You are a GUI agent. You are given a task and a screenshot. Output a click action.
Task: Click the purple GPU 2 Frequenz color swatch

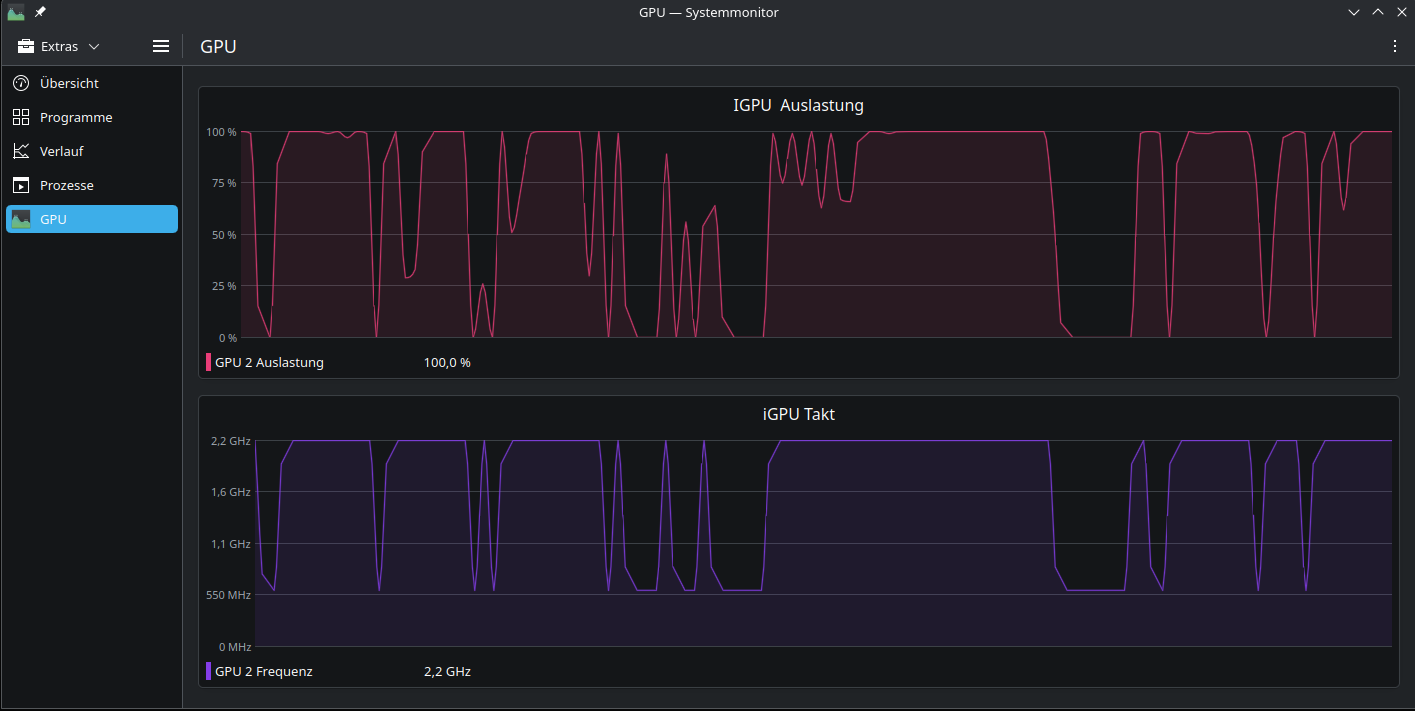tap(208, 671)
